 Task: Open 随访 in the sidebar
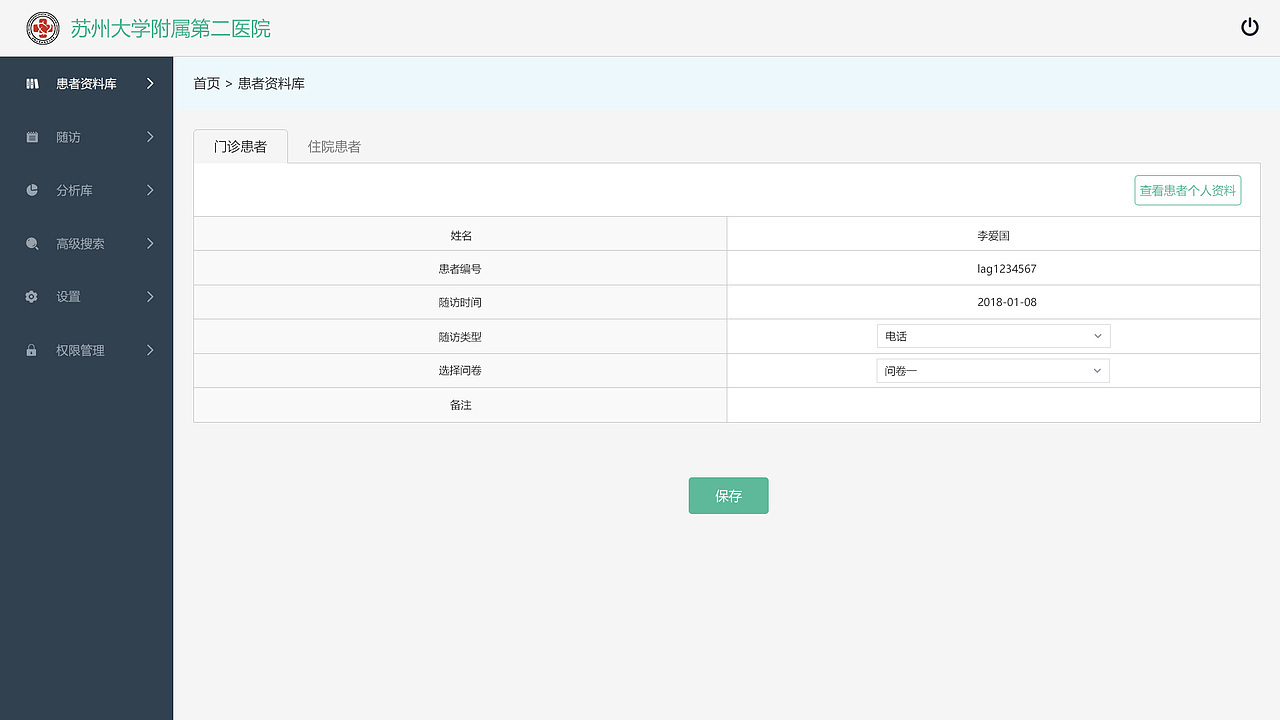point(86,137)
